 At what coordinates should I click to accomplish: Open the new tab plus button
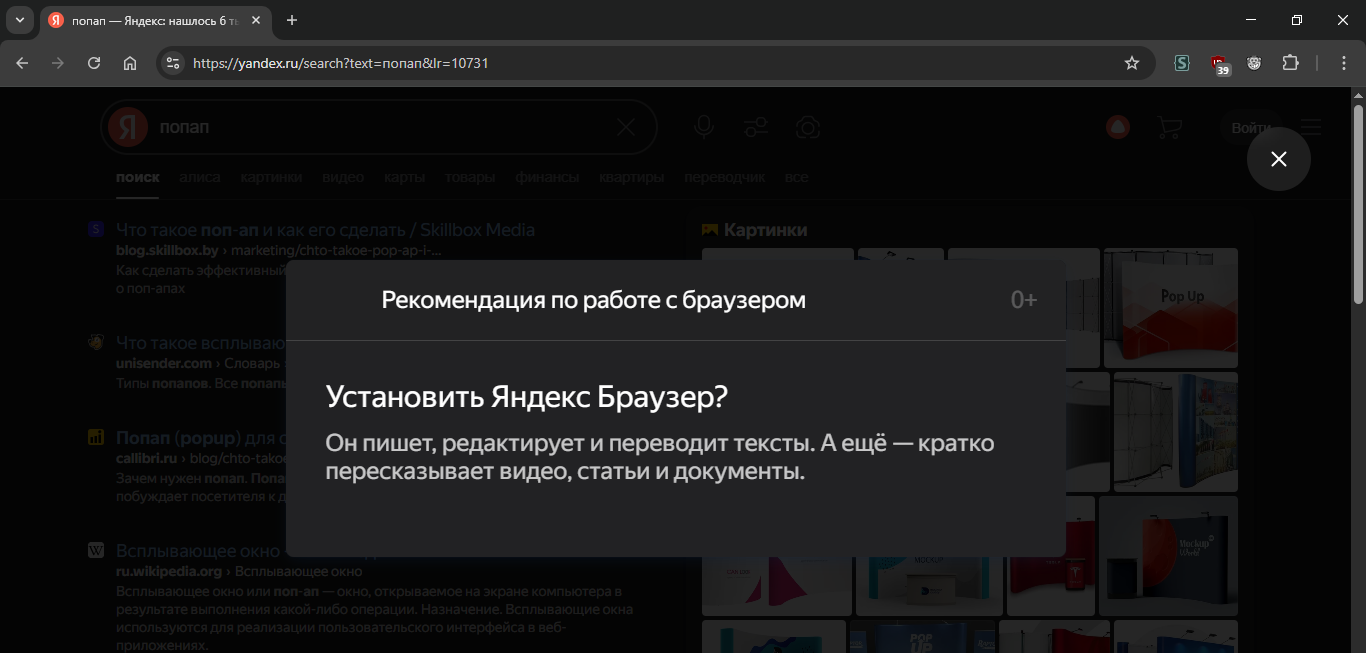pyautogui.click(x=292, y=20)
